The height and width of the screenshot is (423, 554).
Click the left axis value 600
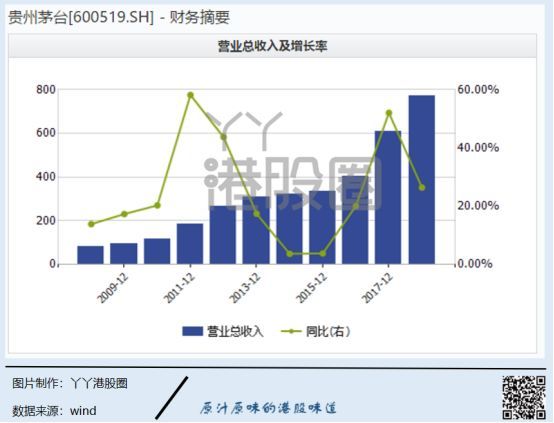coord(46,133)
